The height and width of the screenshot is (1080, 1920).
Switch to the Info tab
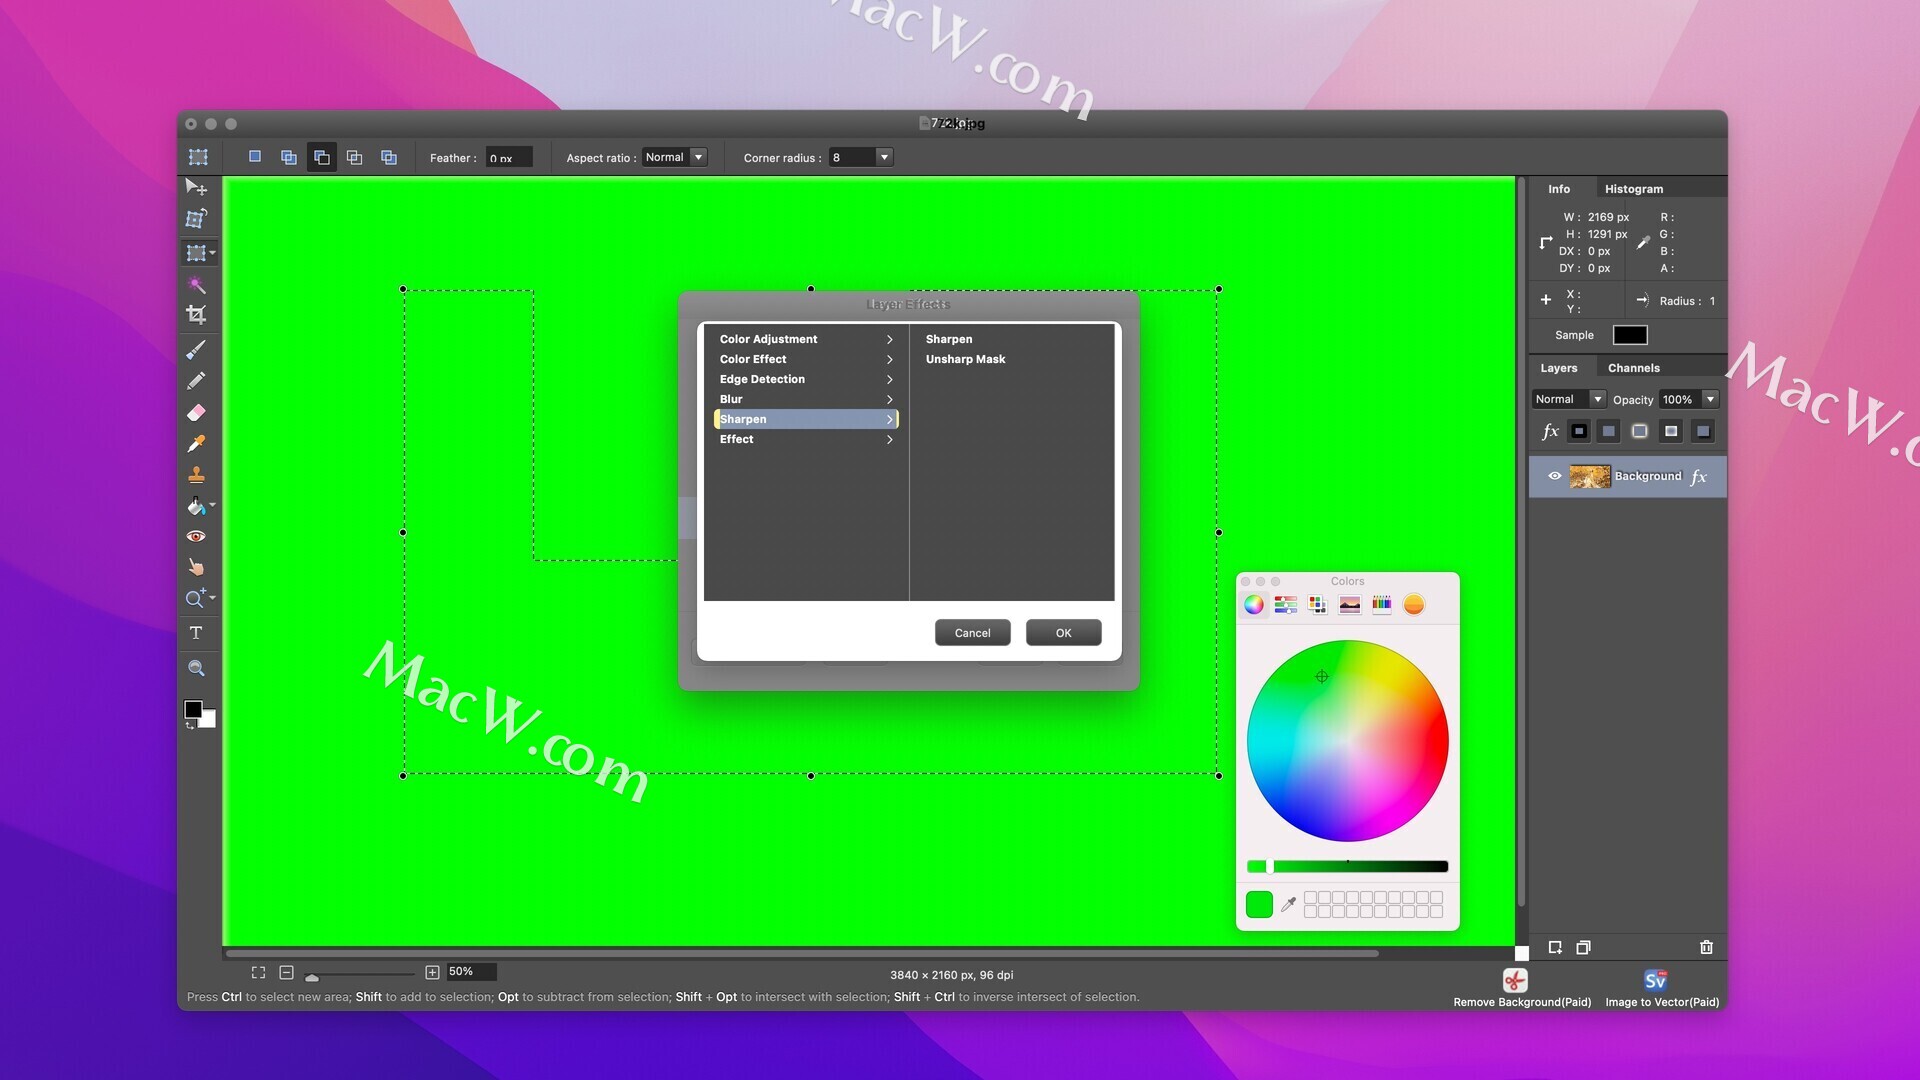1559,189
